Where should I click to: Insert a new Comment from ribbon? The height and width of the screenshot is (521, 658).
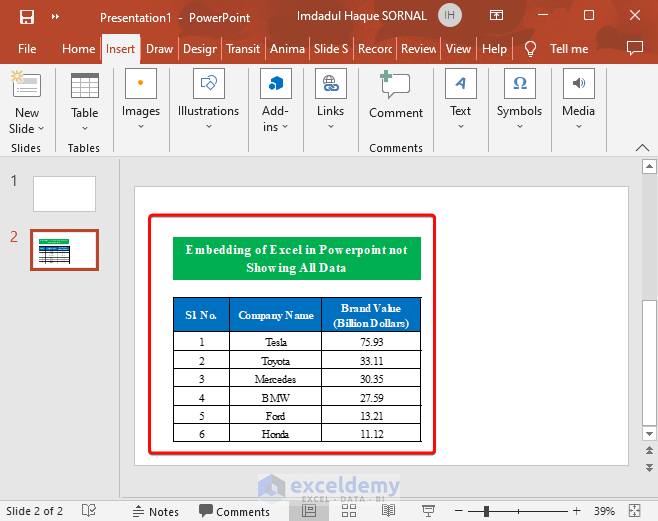pyautogui.click(x=396, y=95)
